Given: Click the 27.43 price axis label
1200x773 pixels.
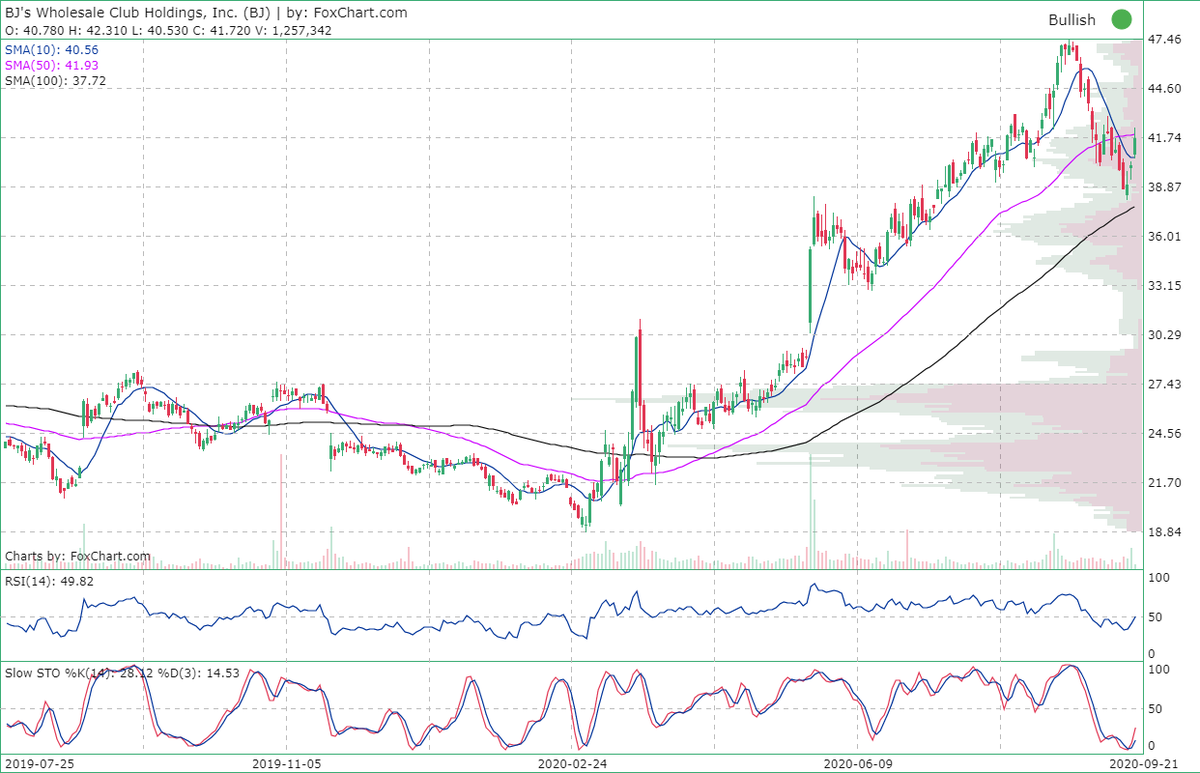Looking at the screenshot, I should pyautogui.click(x=1166, y=384).
